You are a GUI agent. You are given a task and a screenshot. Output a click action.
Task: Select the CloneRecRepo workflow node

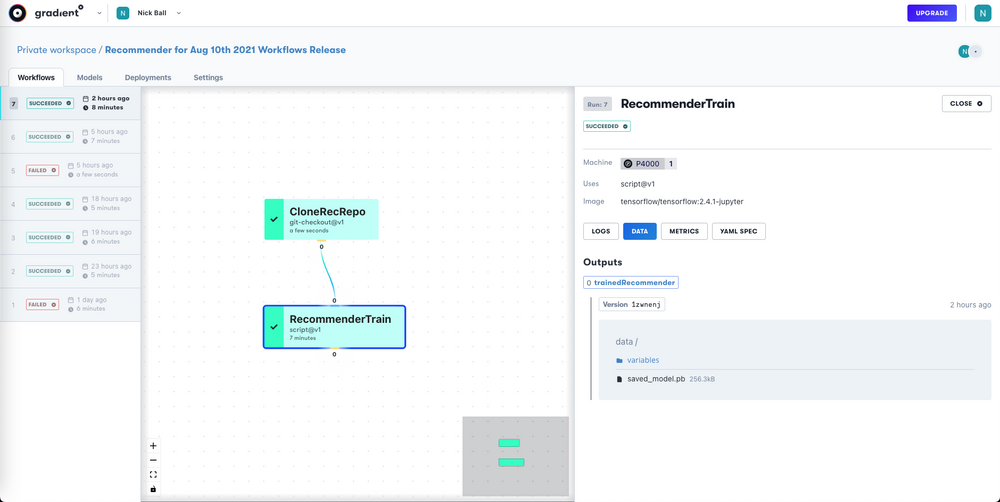pyautogui.click(x=321, y=219)
